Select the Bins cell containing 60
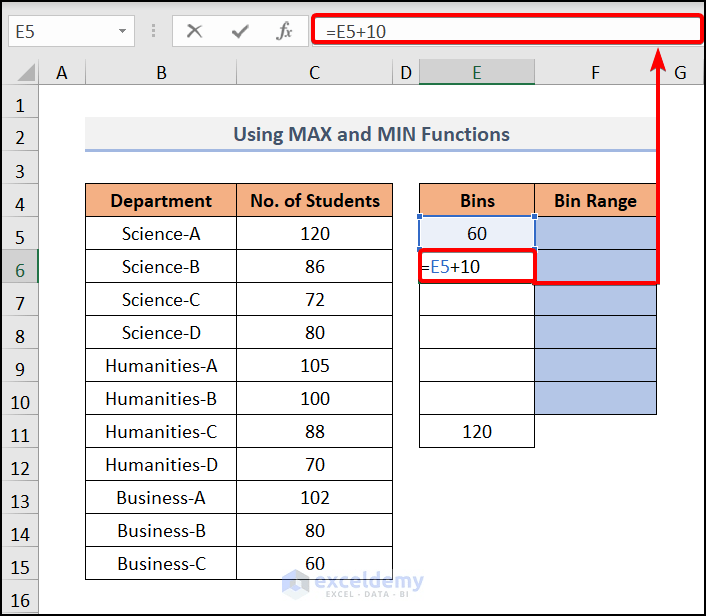Viewport: 706px width, 616px height. 477,234
